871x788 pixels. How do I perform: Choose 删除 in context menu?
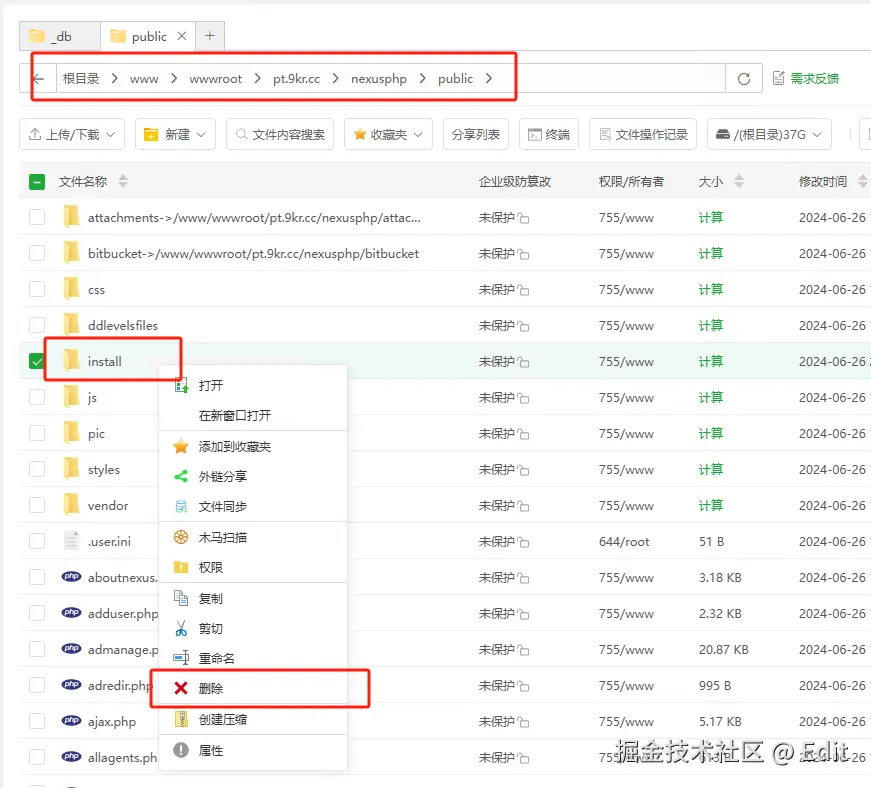[253, 689]
